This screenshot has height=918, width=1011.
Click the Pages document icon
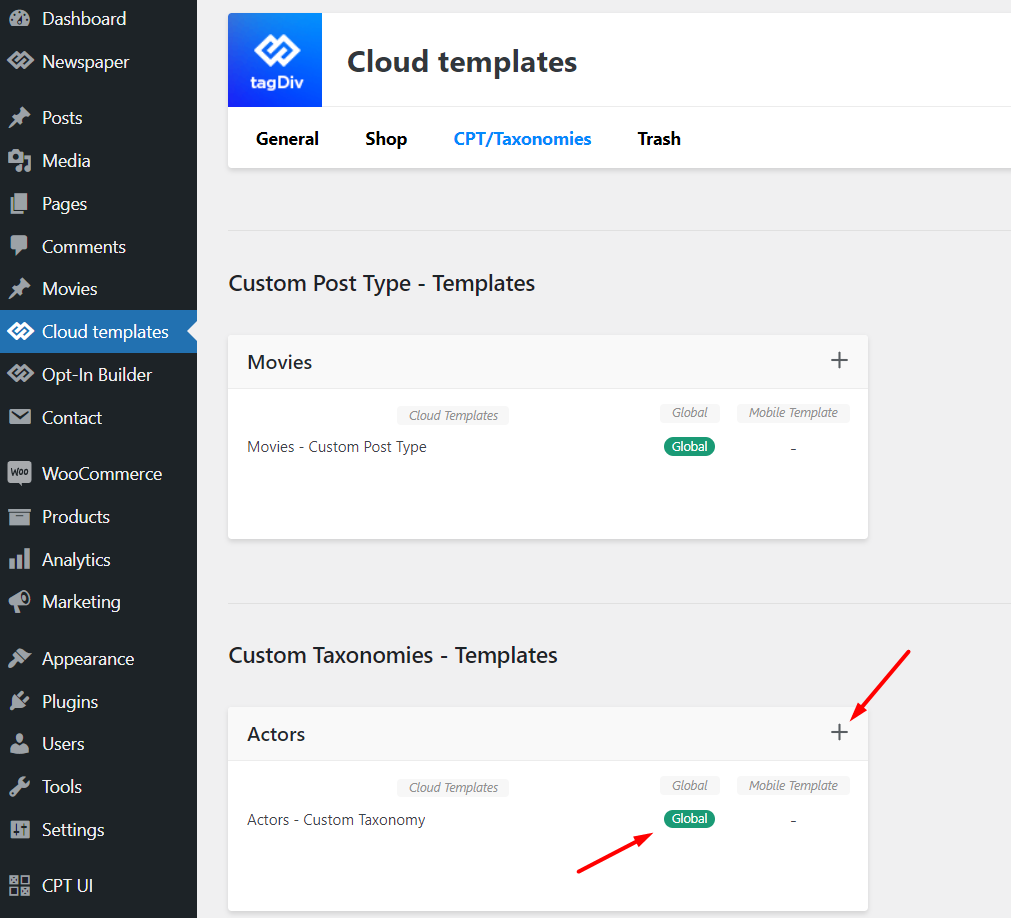[19, 204]
